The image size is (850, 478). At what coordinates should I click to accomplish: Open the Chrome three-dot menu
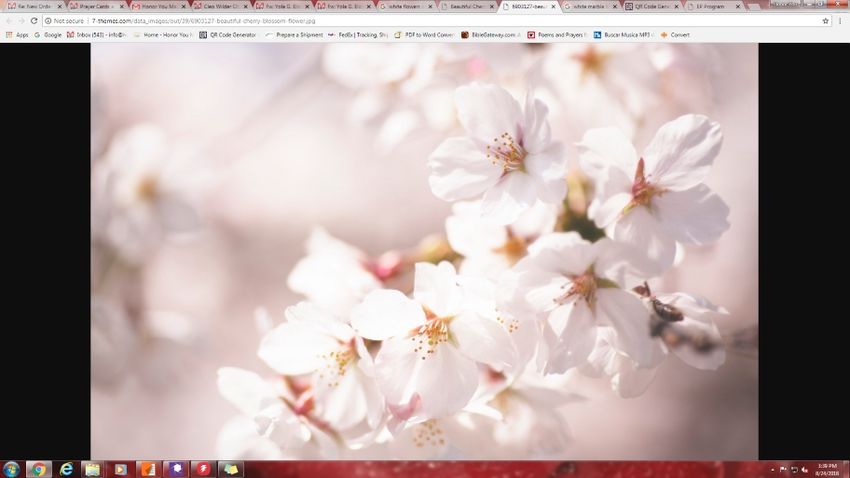(x=840, y=21)
